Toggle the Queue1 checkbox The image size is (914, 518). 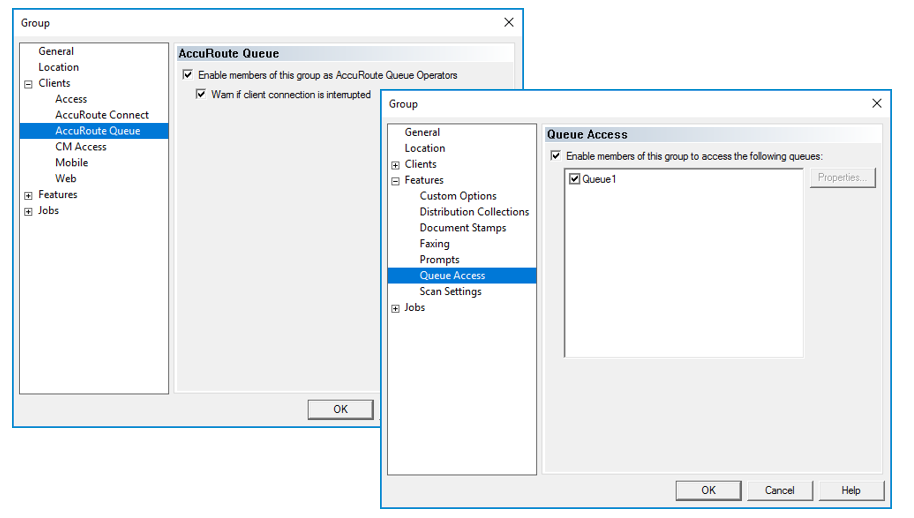pyautogui.click(x=575, y=179)
